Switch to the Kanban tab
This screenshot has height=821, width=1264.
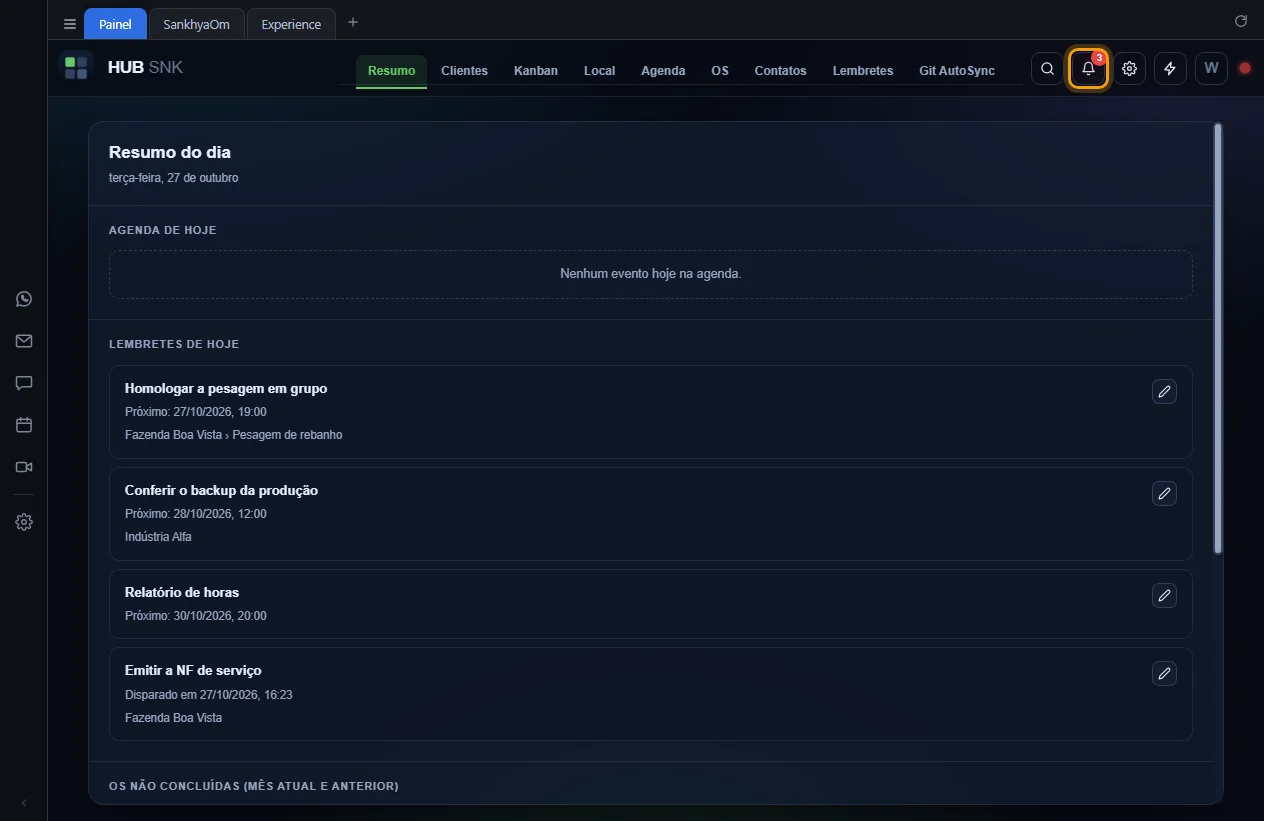pos(536,71)
